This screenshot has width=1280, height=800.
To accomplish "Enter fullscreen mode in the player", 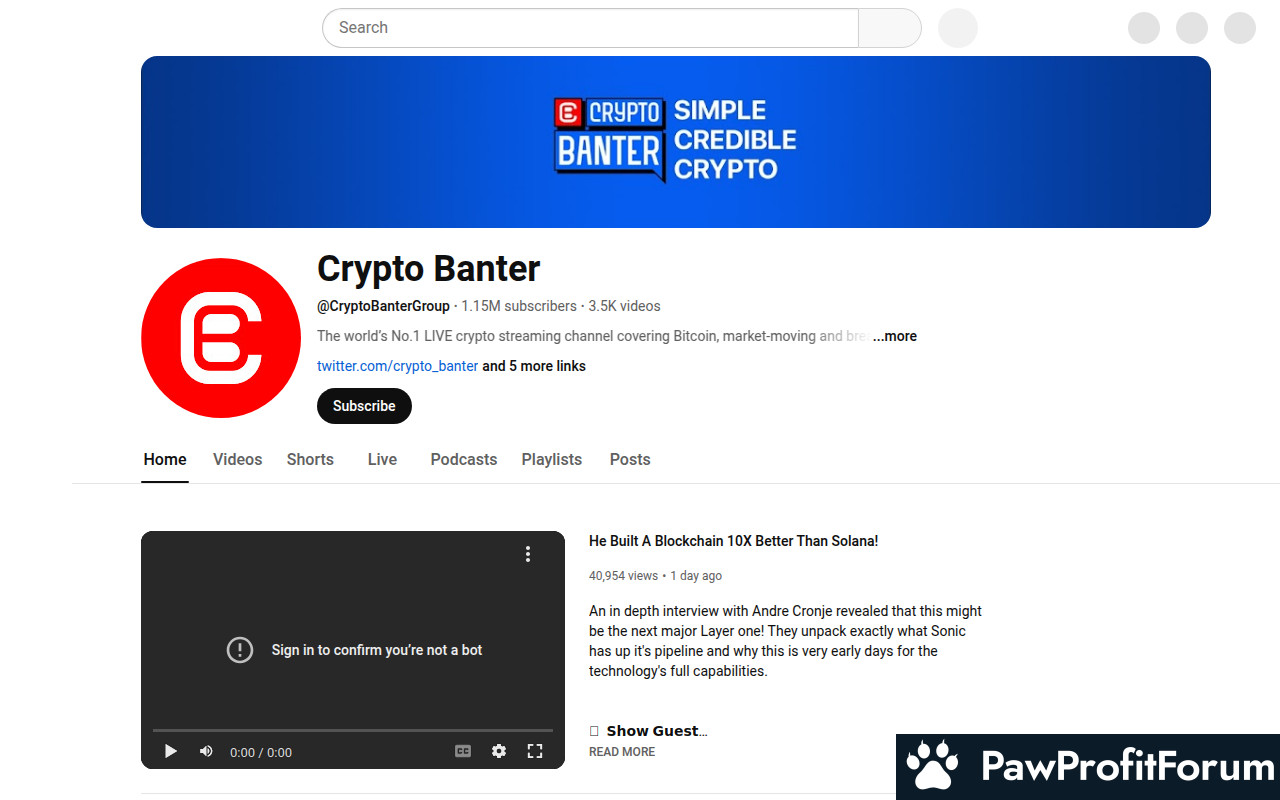I will [535, 751].
